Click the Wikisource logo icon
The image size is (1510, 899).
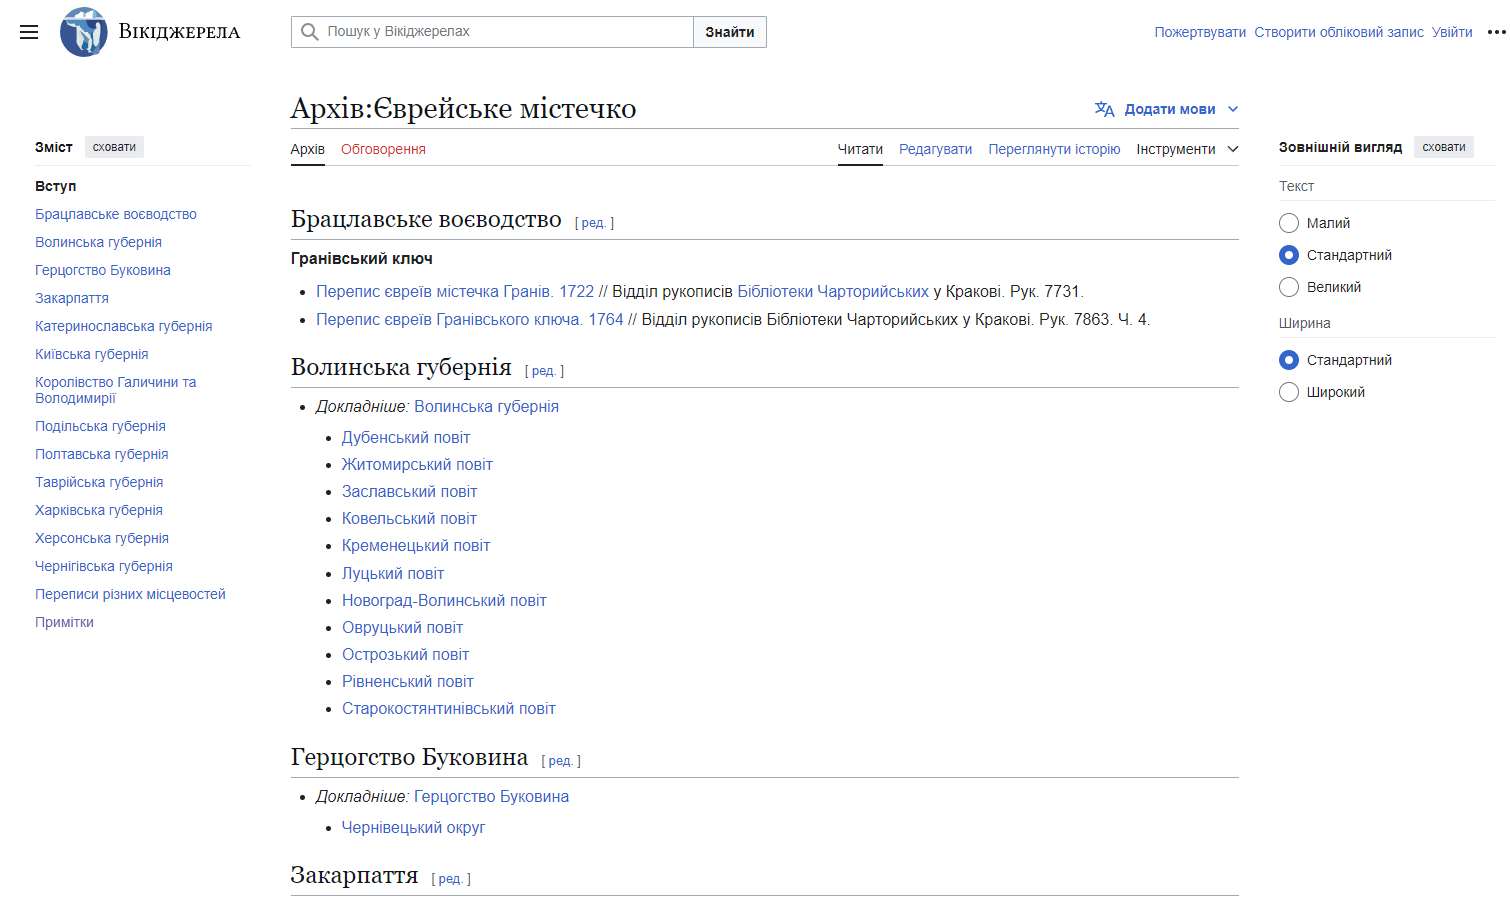pos(83,32)
